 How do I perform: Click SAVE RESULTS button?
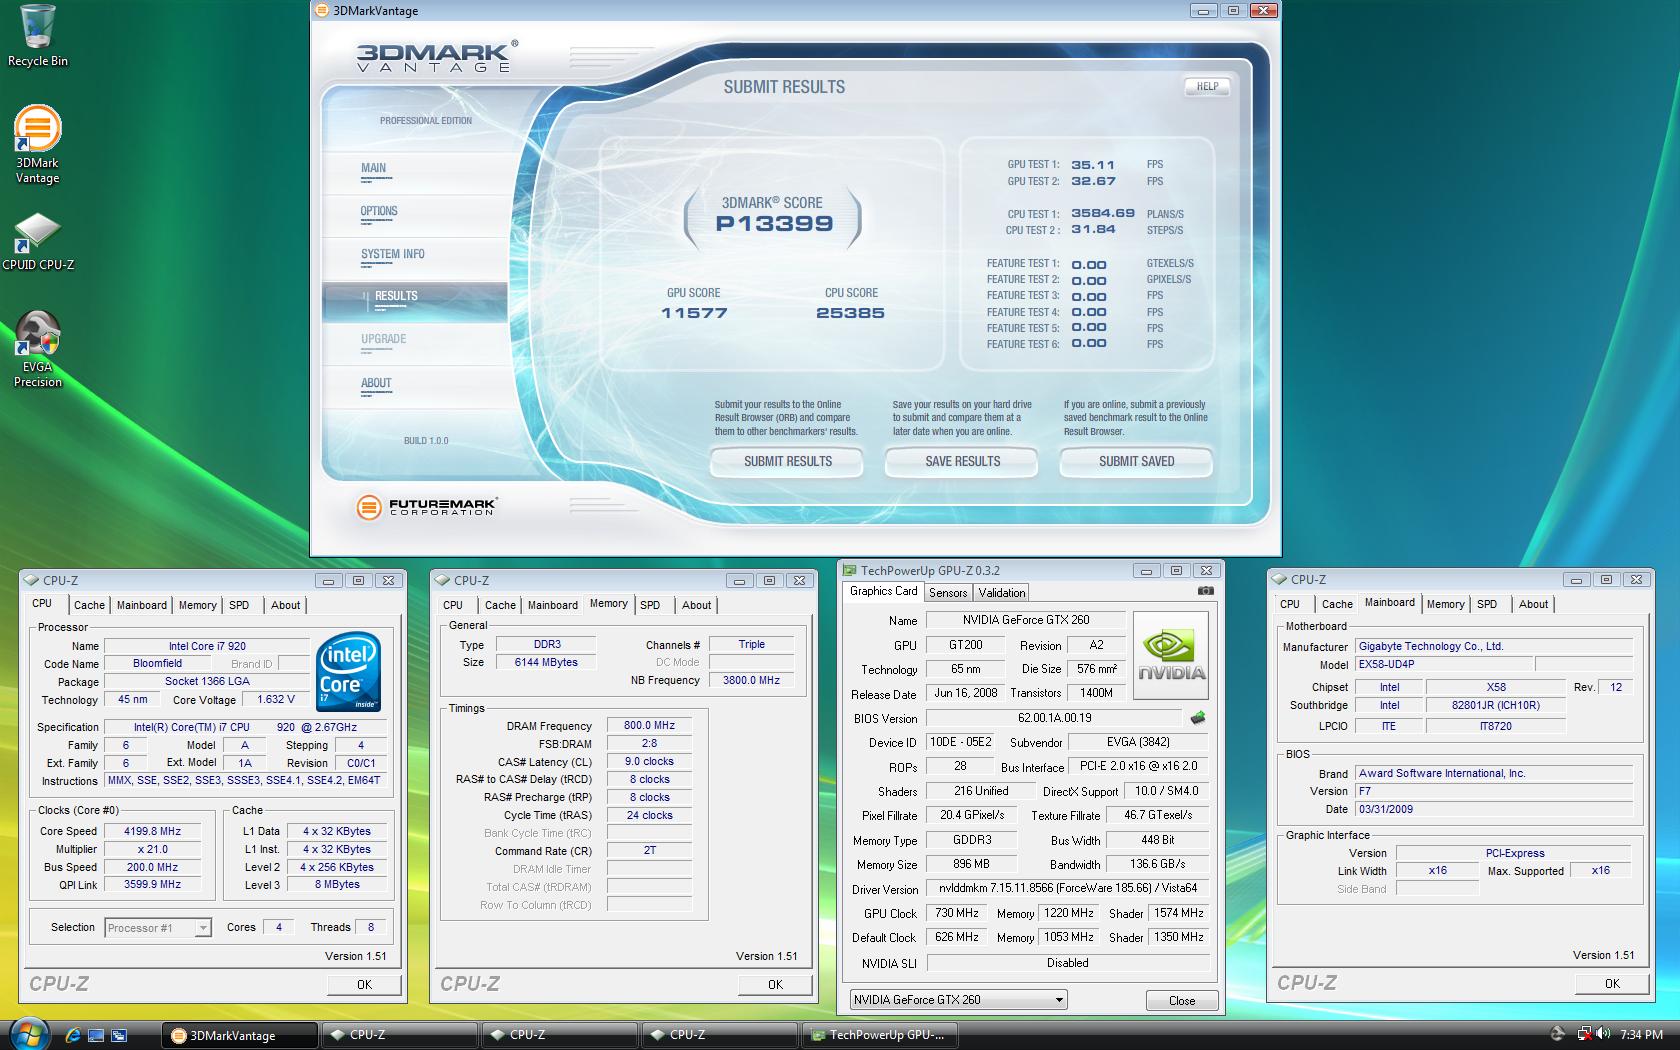(962, 461)
